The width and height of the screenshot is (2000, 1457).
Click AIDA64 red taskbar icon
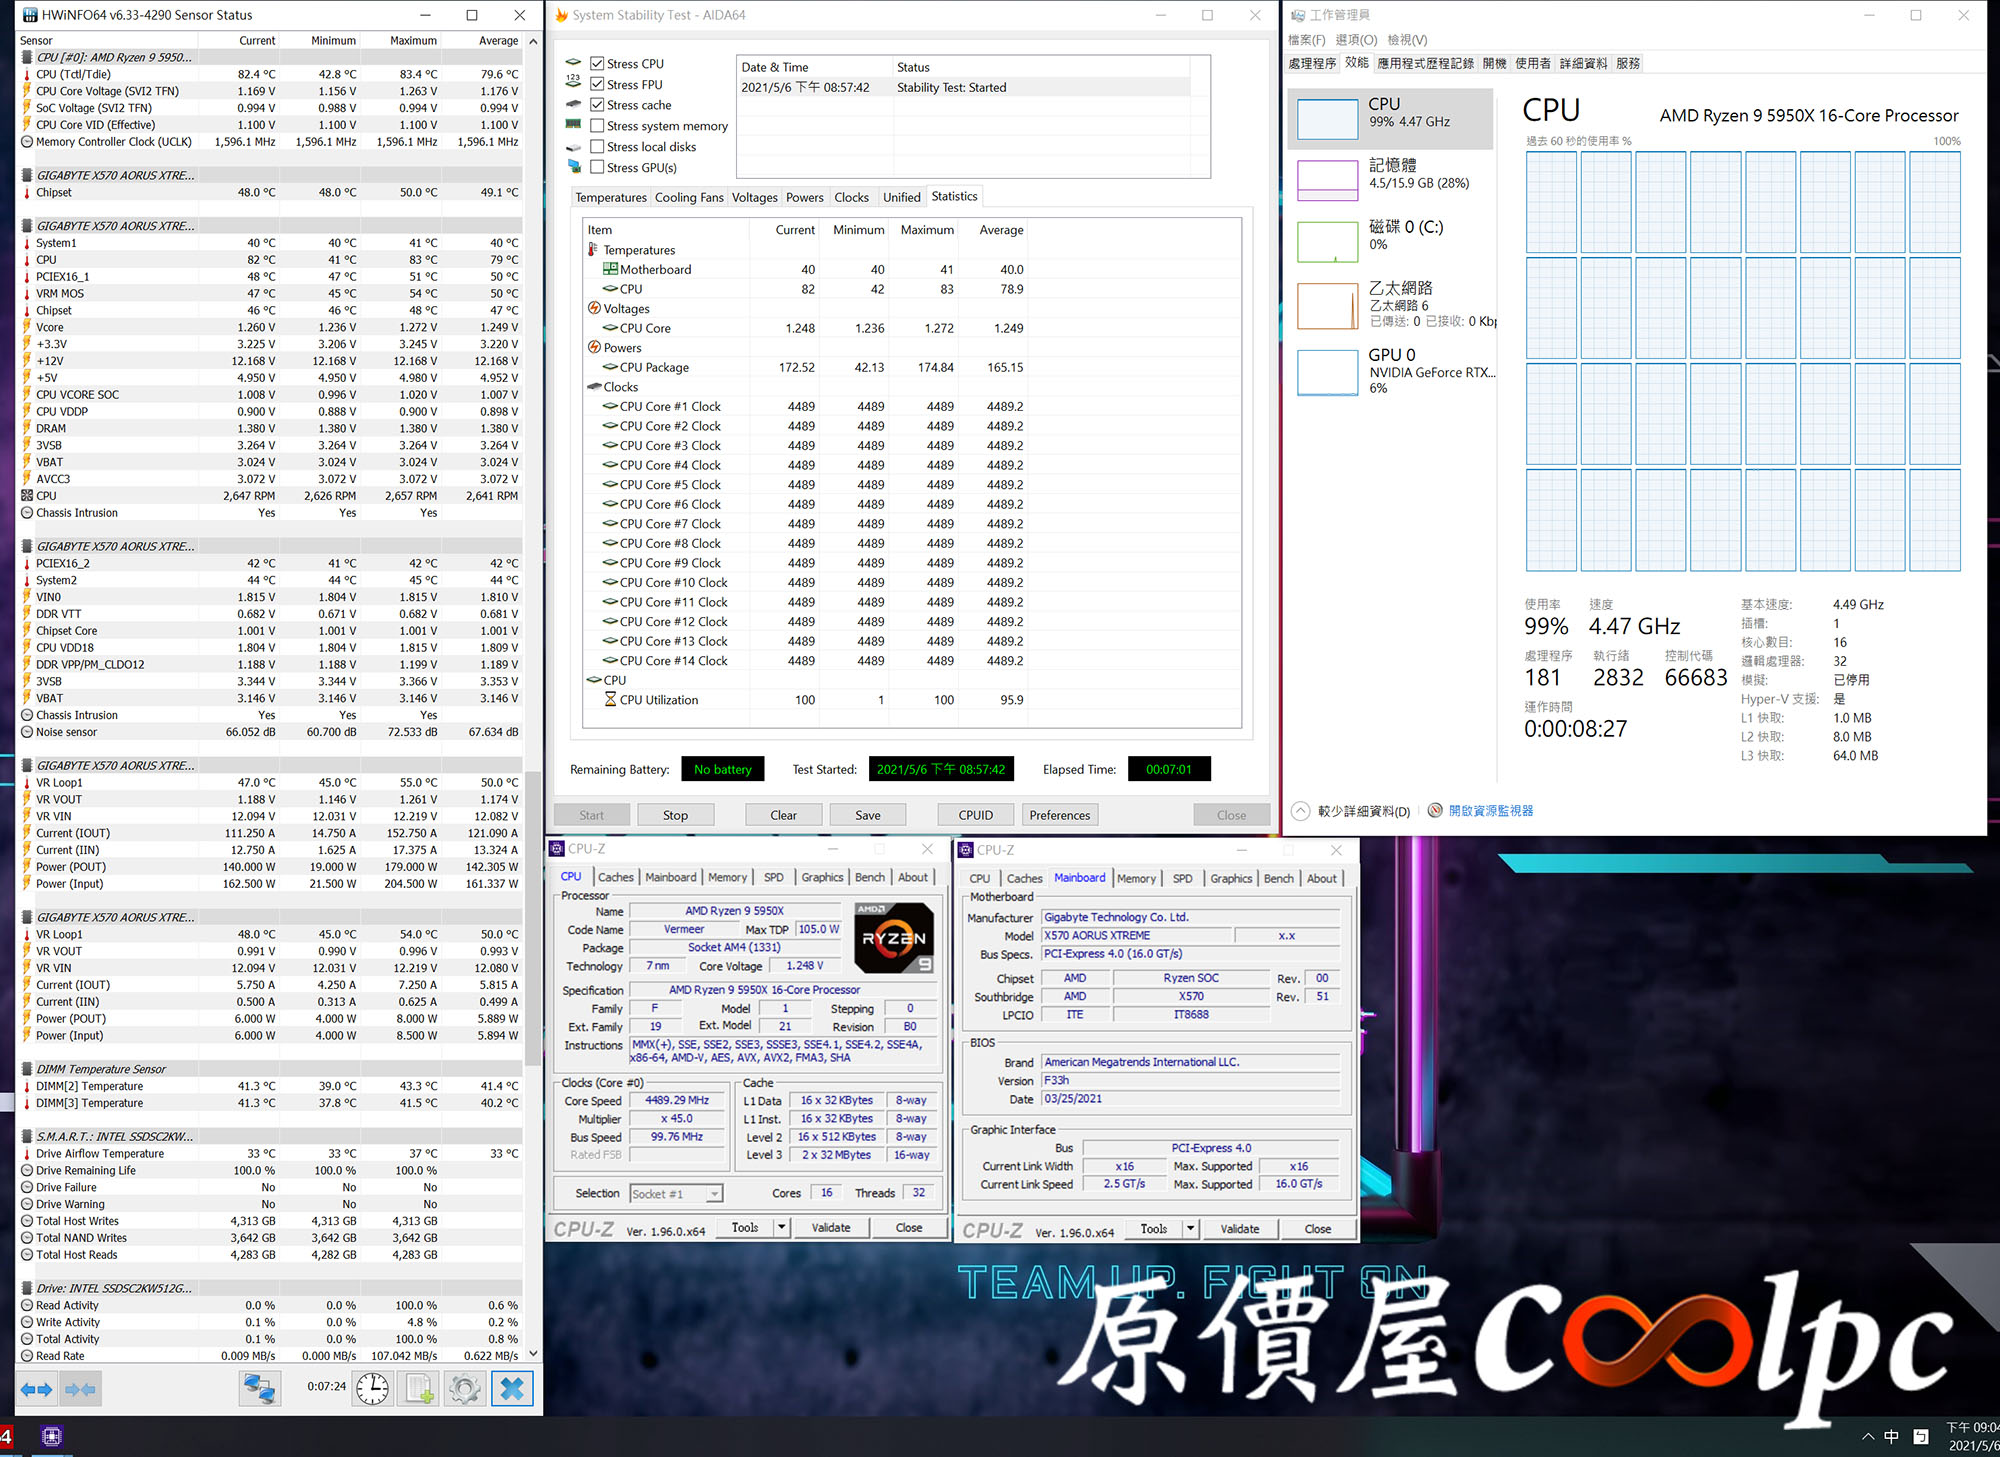point(6,1436)
